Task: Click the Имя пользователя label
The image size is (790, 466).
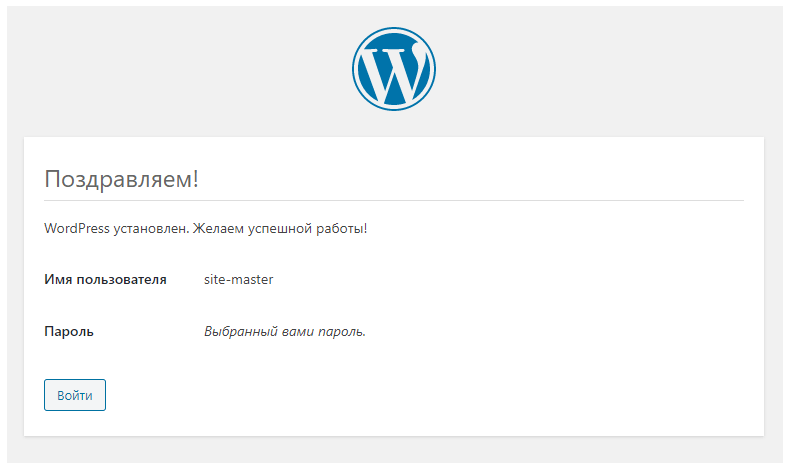Action: click(105, 280)
